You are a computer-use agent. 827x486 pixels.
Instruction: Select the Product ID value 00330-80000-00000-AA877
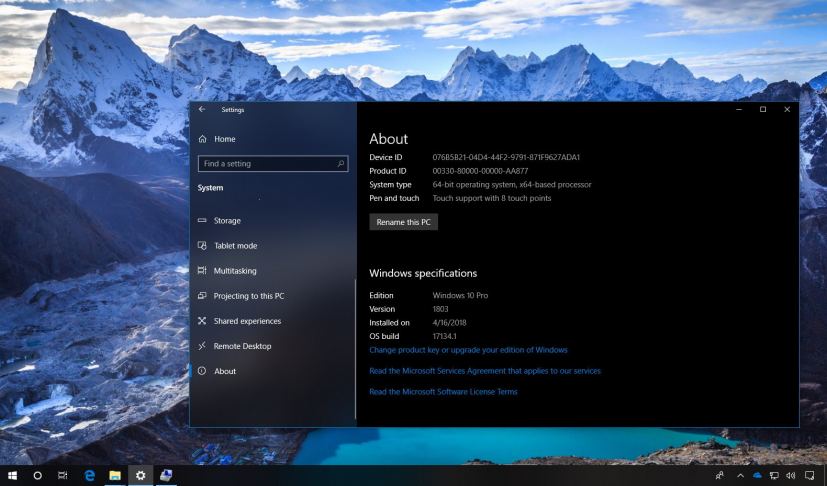pyautogui.click(x=480, y=171)
